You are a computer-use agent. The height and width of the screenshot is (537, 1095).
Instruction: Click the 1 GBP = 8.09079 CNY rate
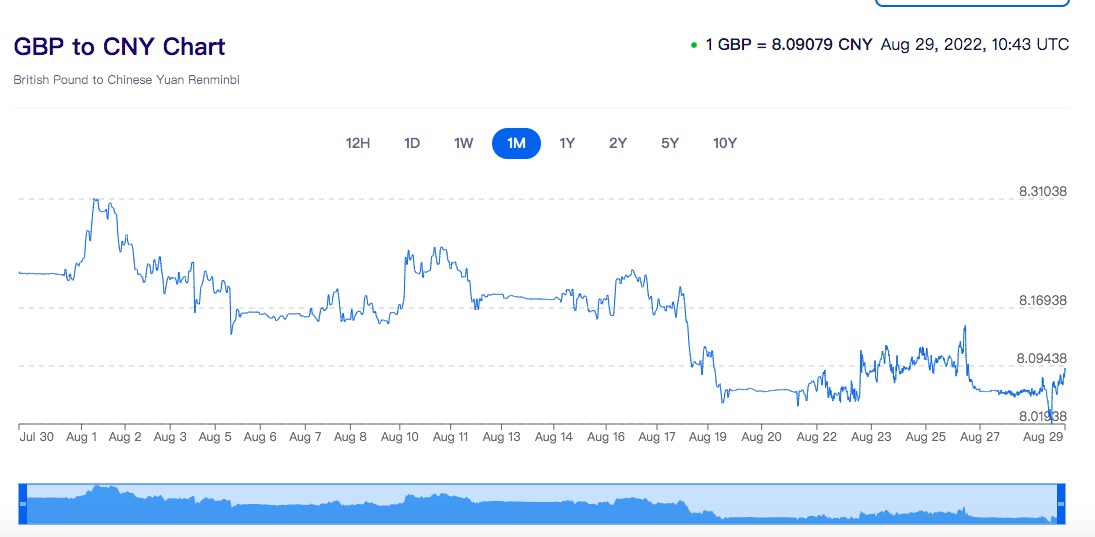point(789,44)
